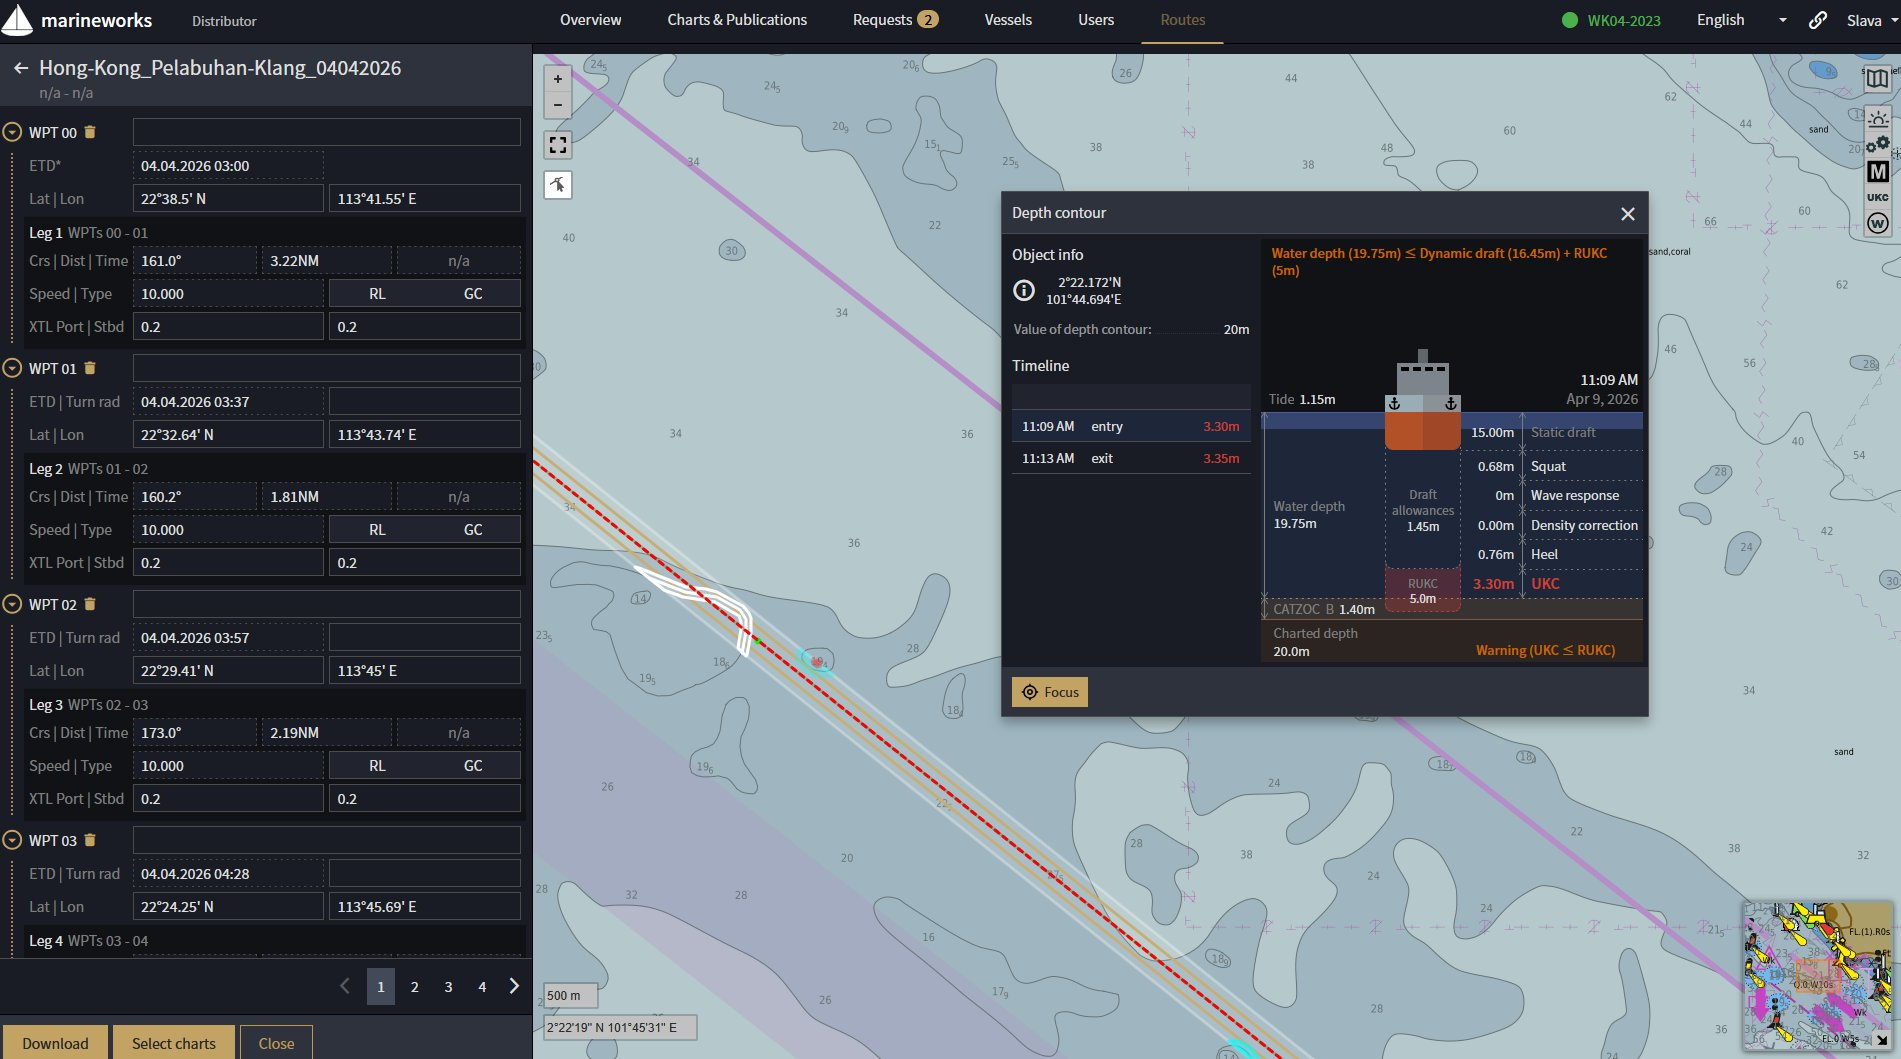The height and width of the screenshot is (1059, 1901).
Task: Collapse the WPT 03 section
Action: [12, 840]
